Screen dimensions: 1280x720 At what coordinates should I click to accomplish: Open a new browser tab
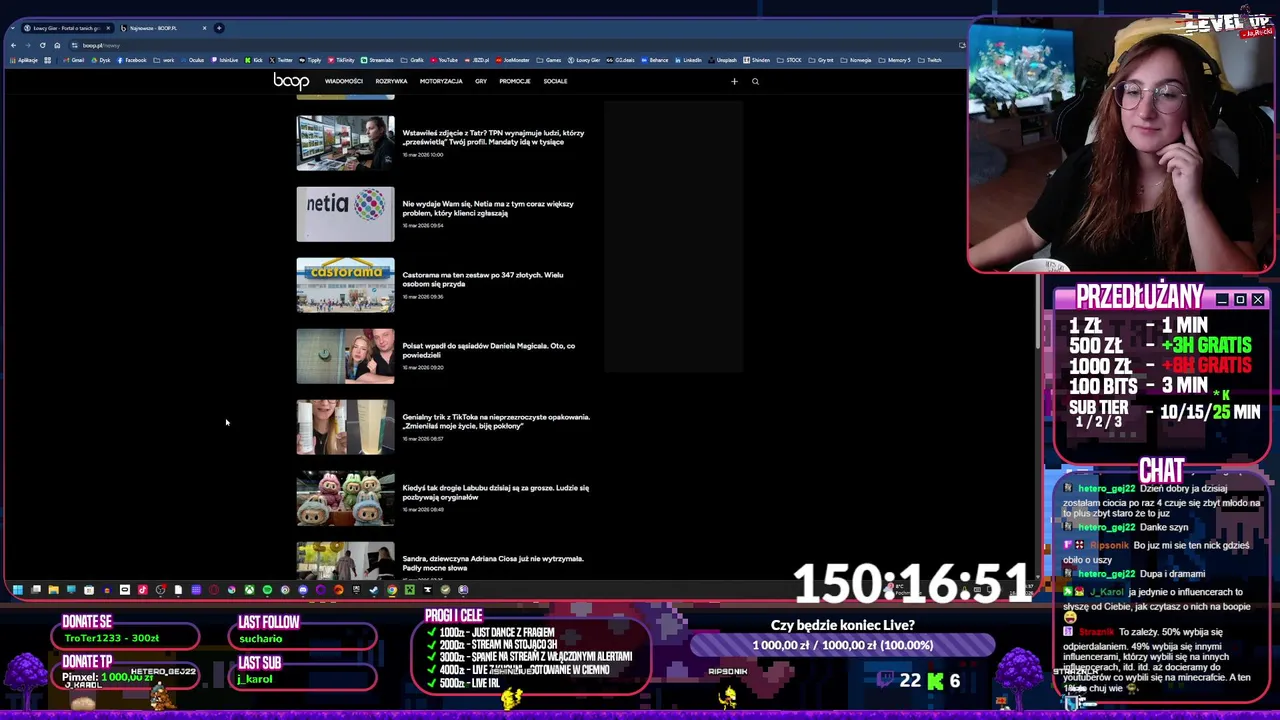[219, 28]
